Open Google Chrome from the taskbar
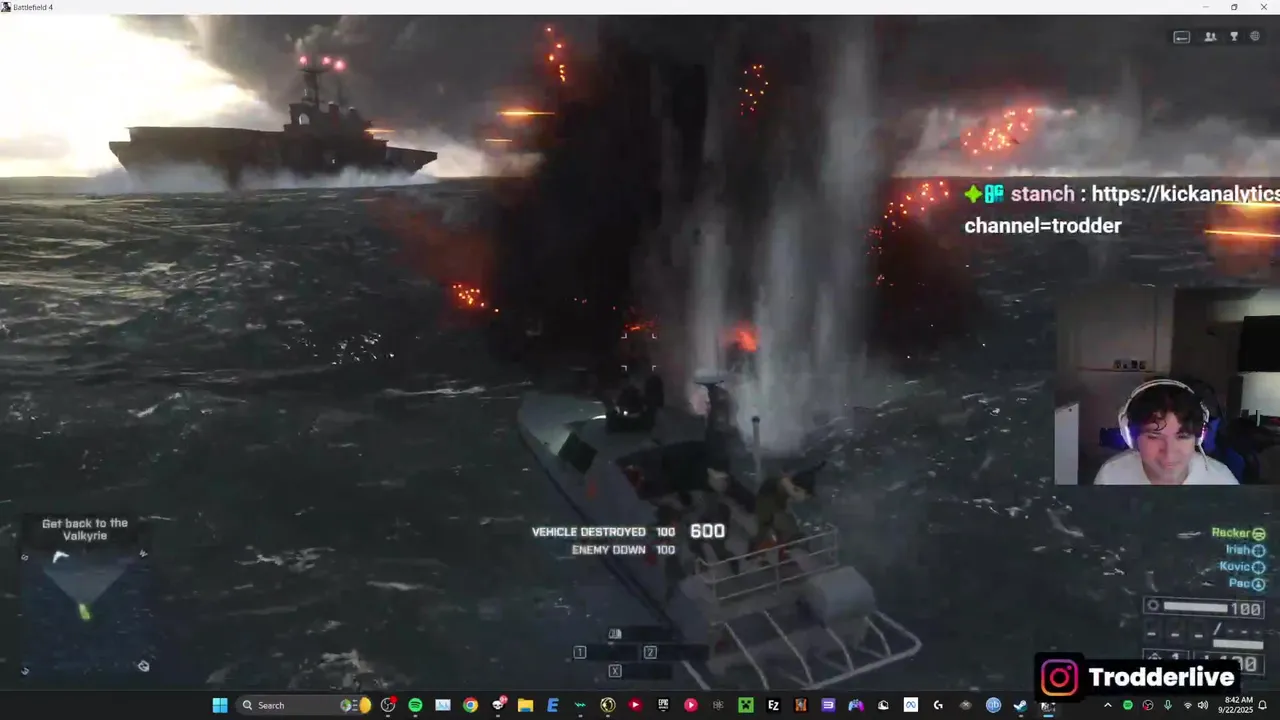This screenshot has width=1280, height=720. (470, 705)
